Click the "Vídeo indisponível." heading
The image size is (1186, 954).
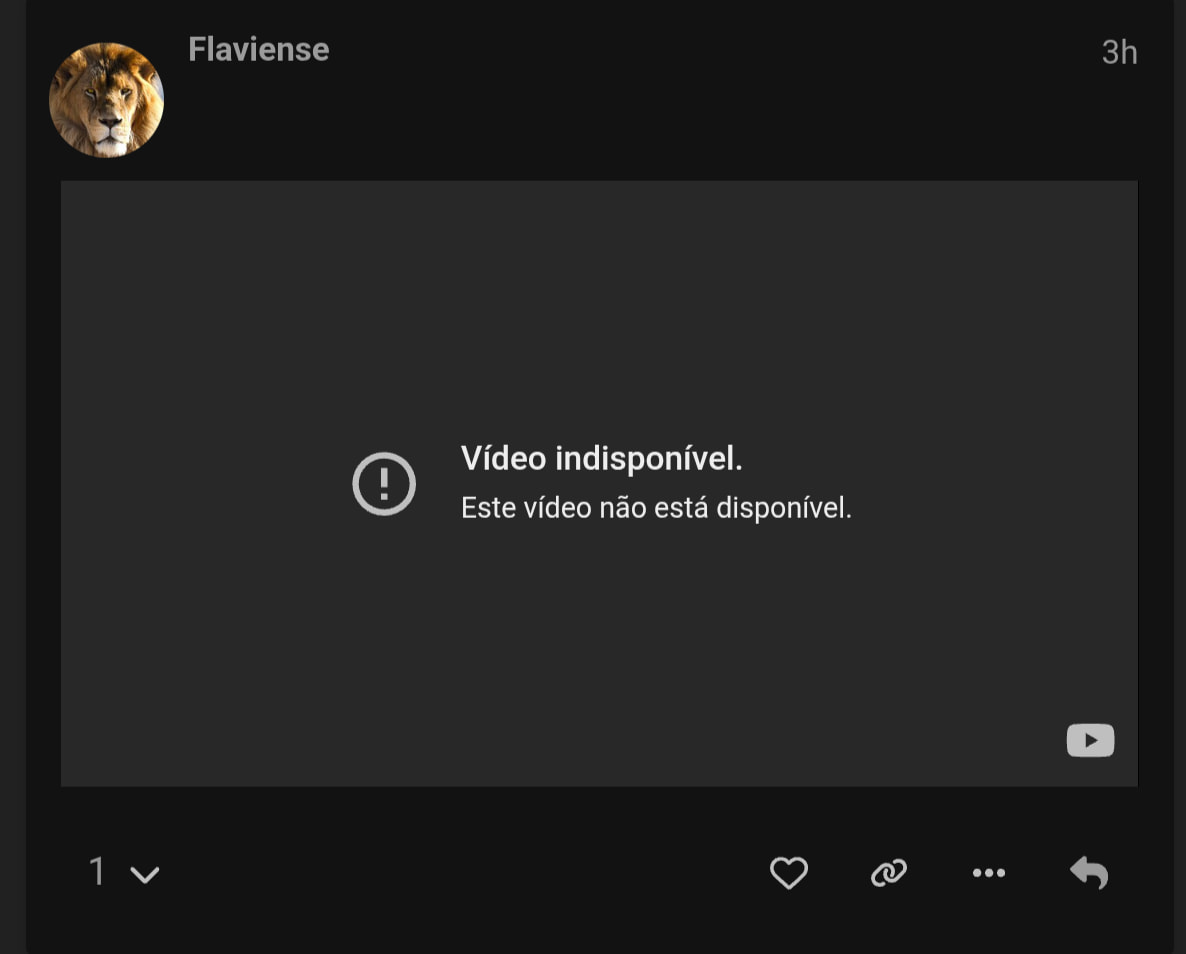601,459
